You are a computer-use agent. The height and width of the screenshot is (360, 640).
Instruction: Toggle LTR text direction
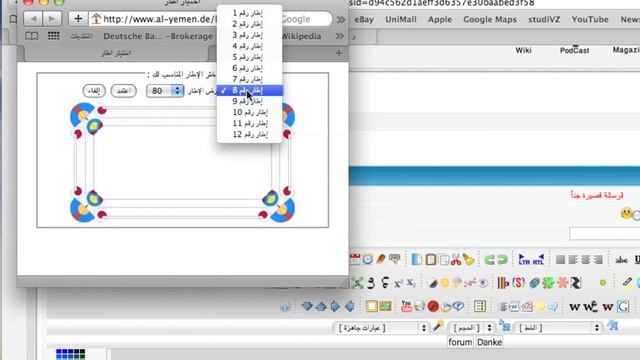[x=524, y=260]
